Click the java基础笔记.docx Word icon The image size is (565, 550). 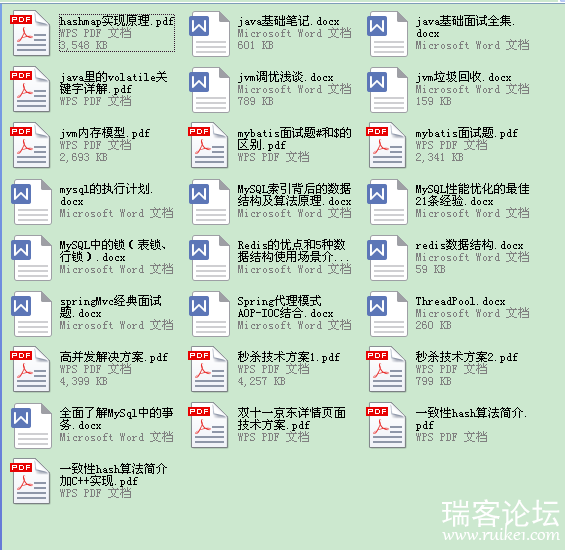click(210, 34)
